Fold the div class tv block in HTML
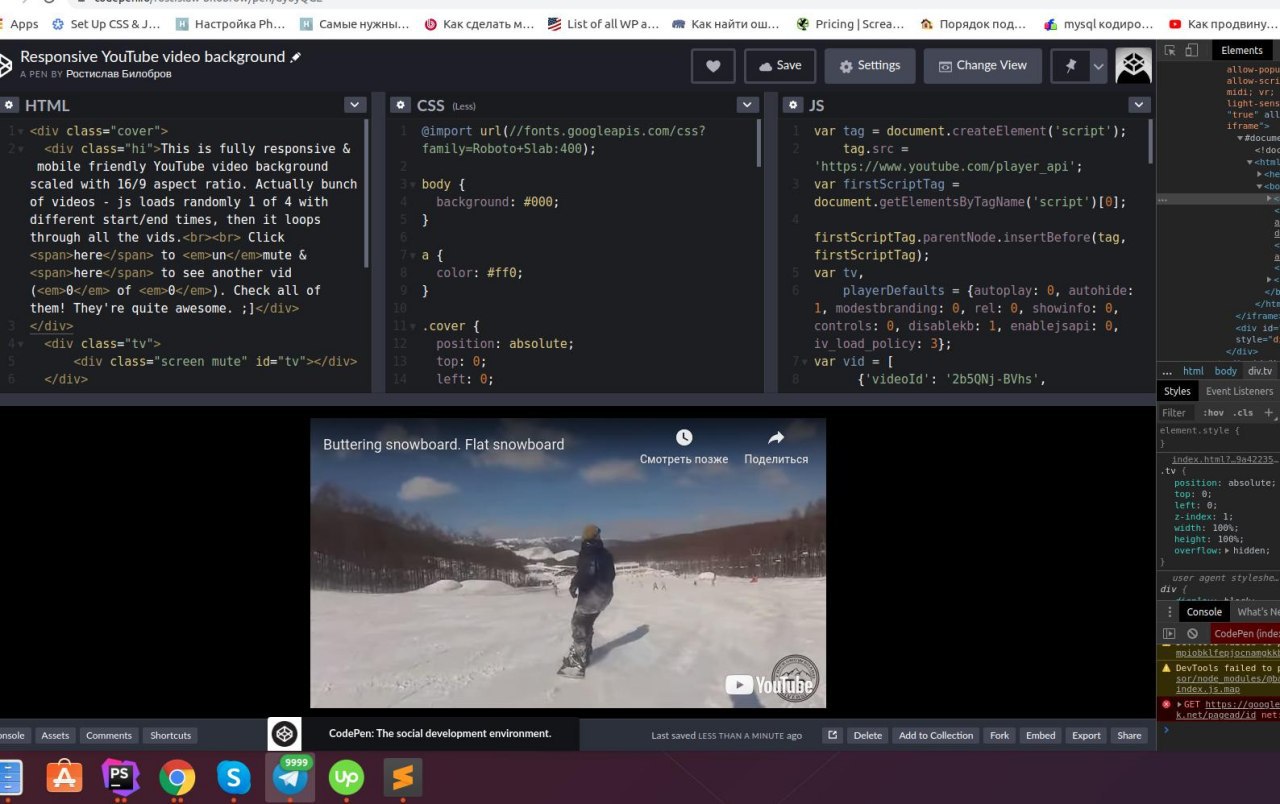 click(20, 344)
